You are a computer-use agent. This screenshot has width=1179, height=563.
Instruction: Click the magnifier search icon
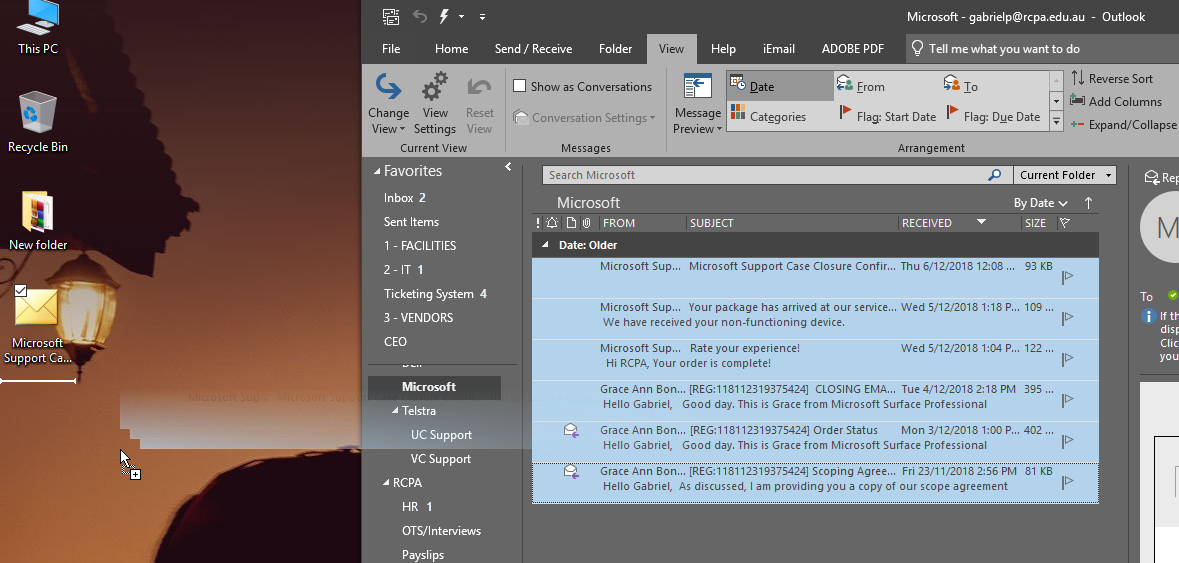(x=995, y=175)
